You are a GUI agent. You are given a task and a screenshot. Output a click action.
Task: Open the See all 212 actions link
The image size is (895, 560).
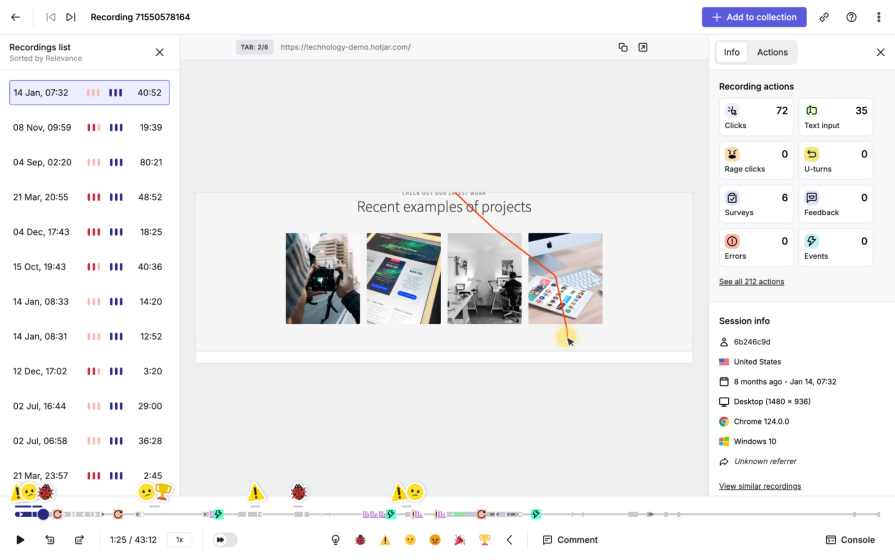(x=751, y=282)
